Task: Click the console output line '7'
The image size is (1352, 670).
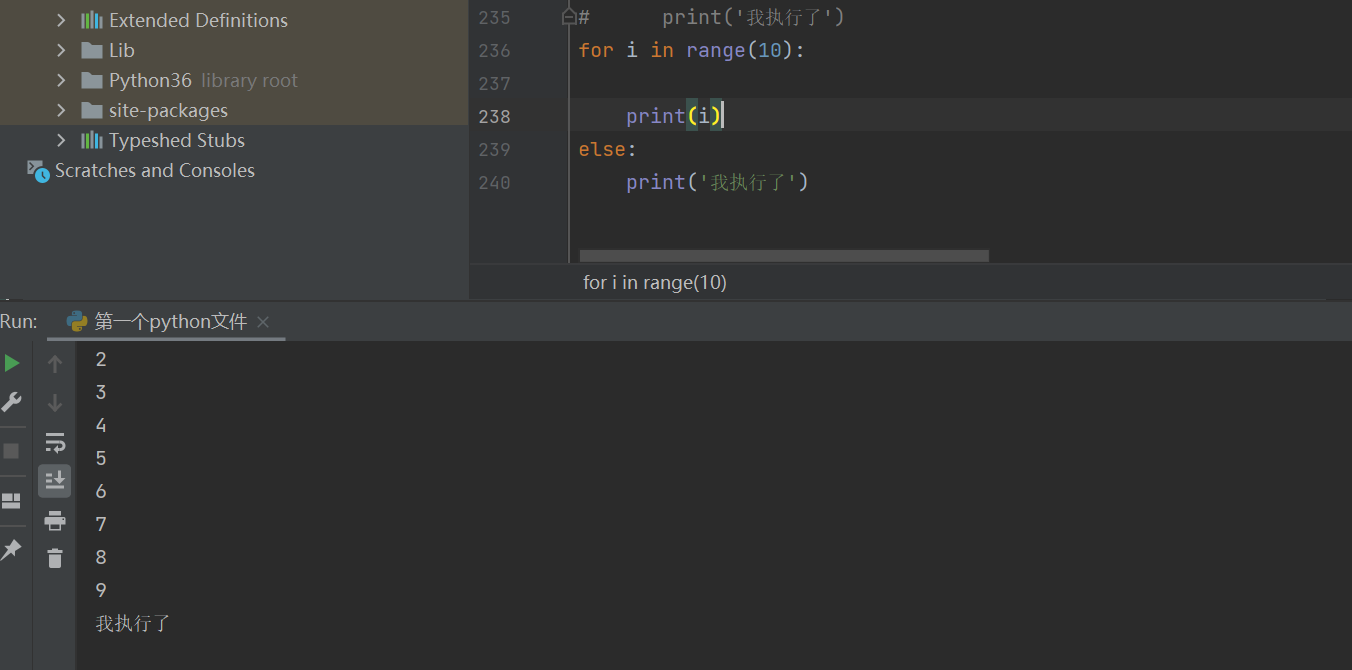Action: 101,524
